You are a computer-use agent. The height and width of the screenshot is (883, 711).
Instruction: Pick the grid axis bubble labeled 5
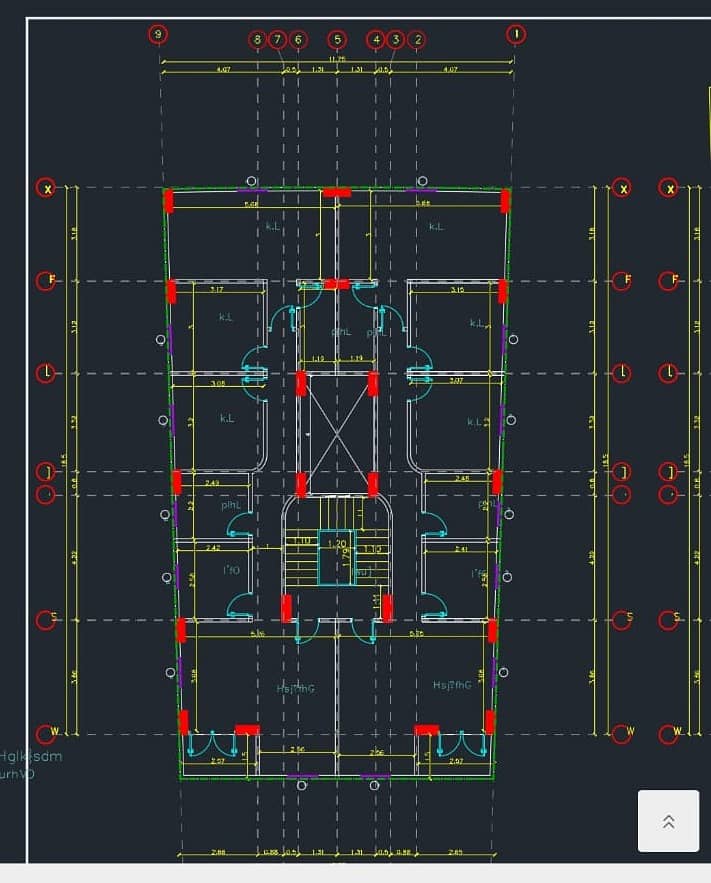pos(337,39)
